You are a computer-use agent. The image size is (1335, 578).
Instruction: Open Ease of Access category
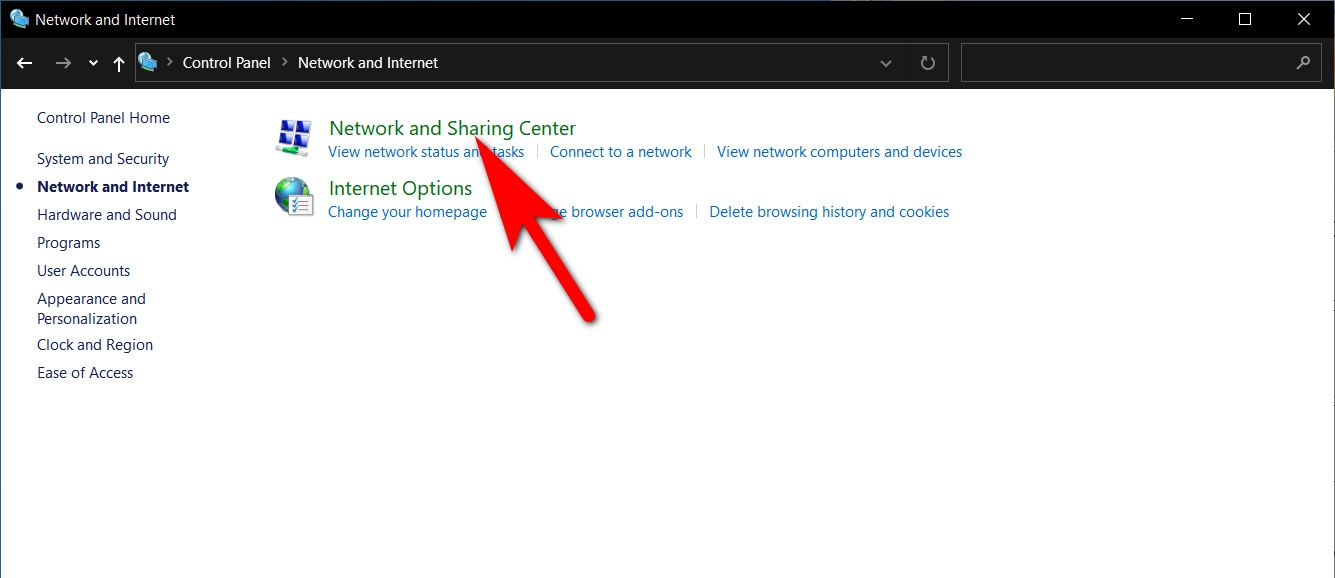[85, 373]
